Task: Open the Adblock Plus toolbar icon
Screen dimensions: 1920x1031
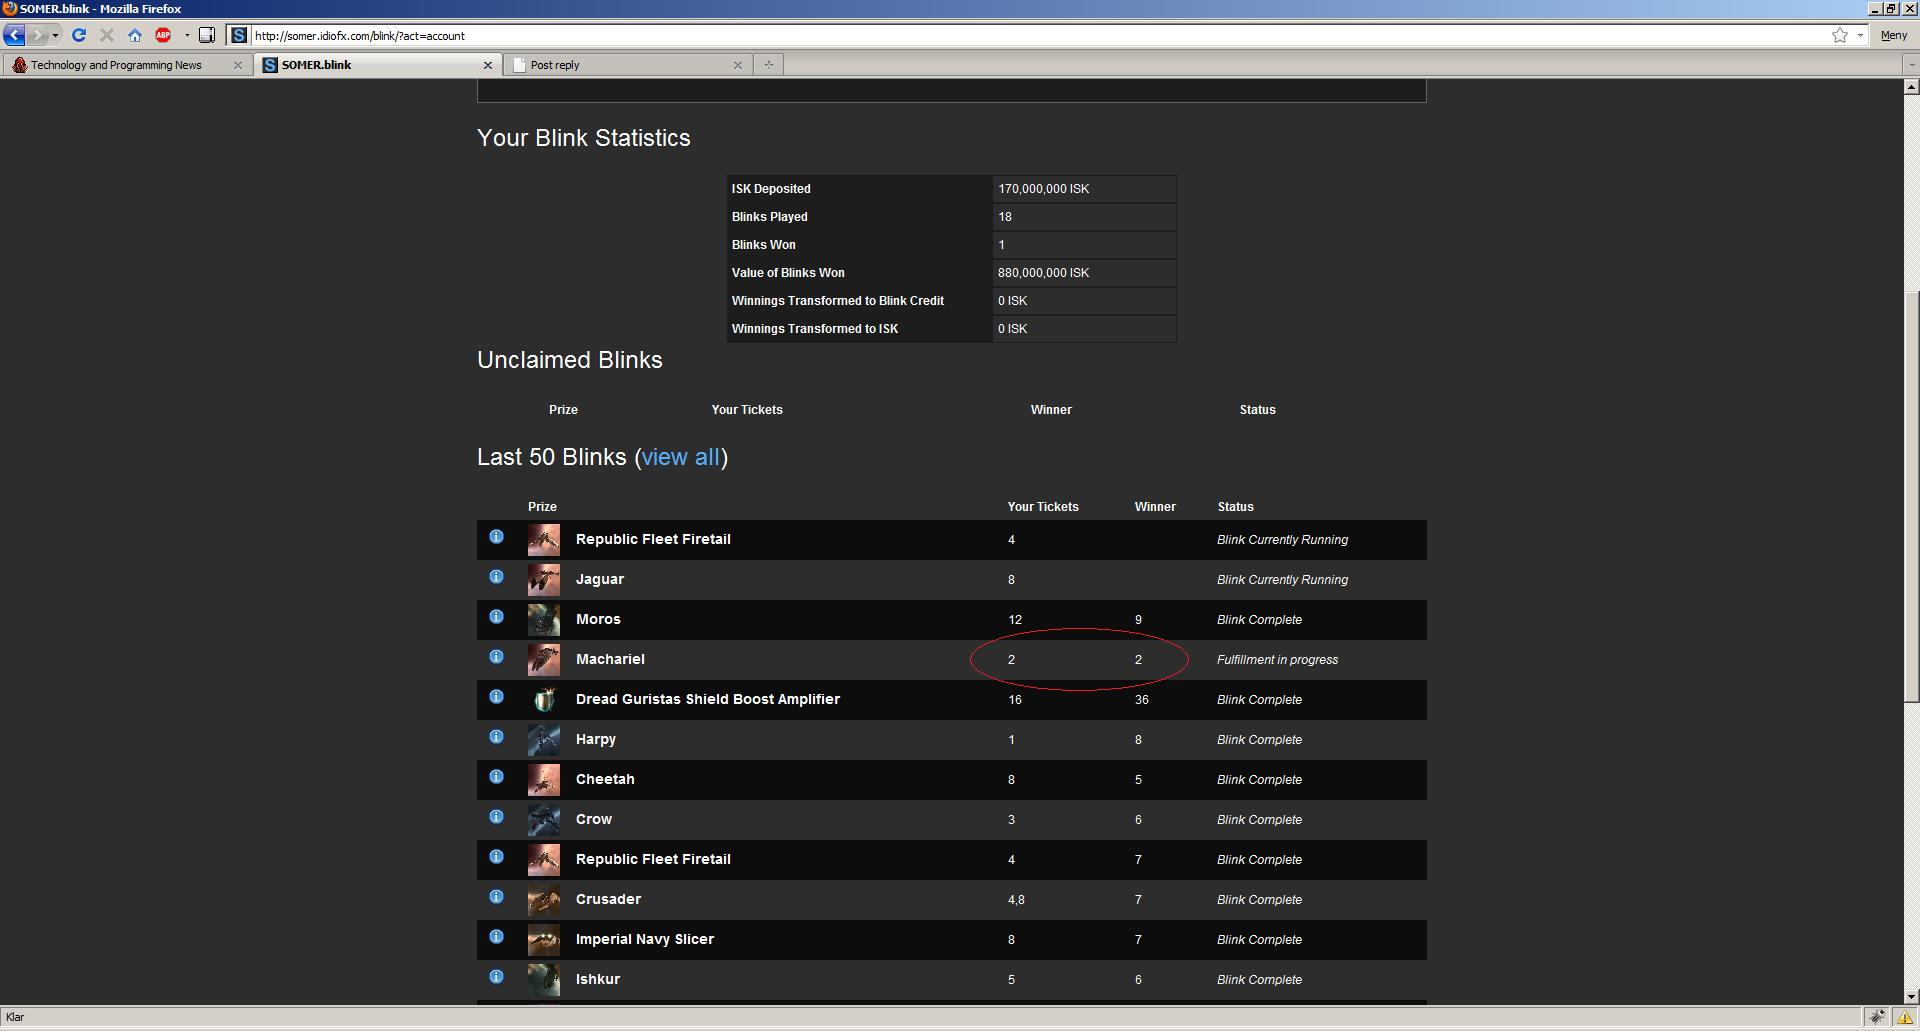Action: tap(163, 35)
